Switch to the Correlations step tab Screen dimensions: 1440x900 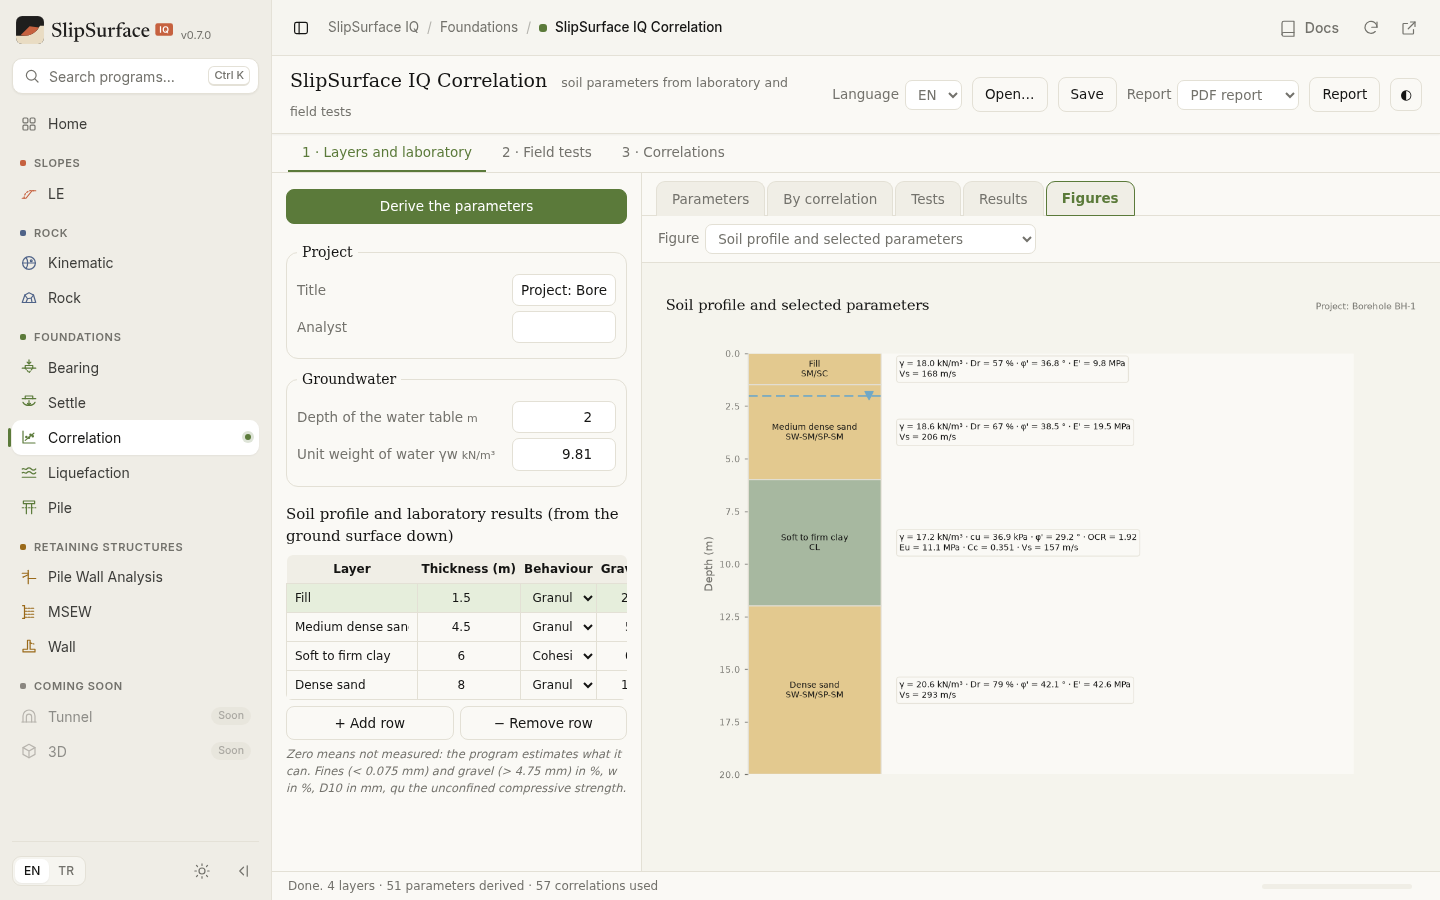673,152
